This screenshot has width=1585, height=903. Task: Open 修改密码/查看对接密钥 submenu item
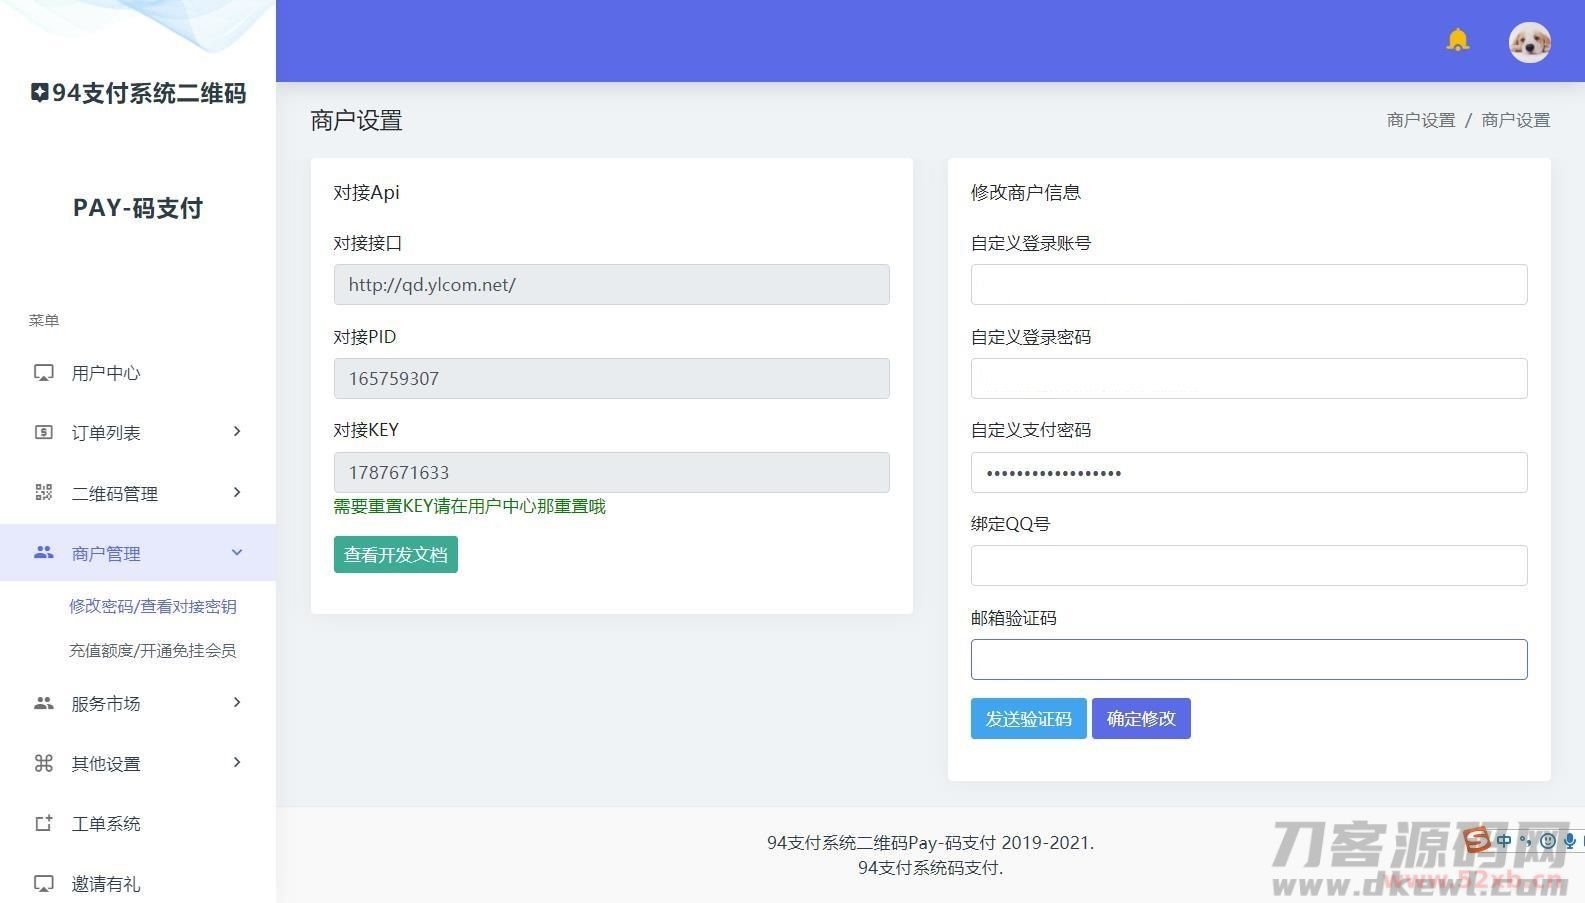coord(152,606)
